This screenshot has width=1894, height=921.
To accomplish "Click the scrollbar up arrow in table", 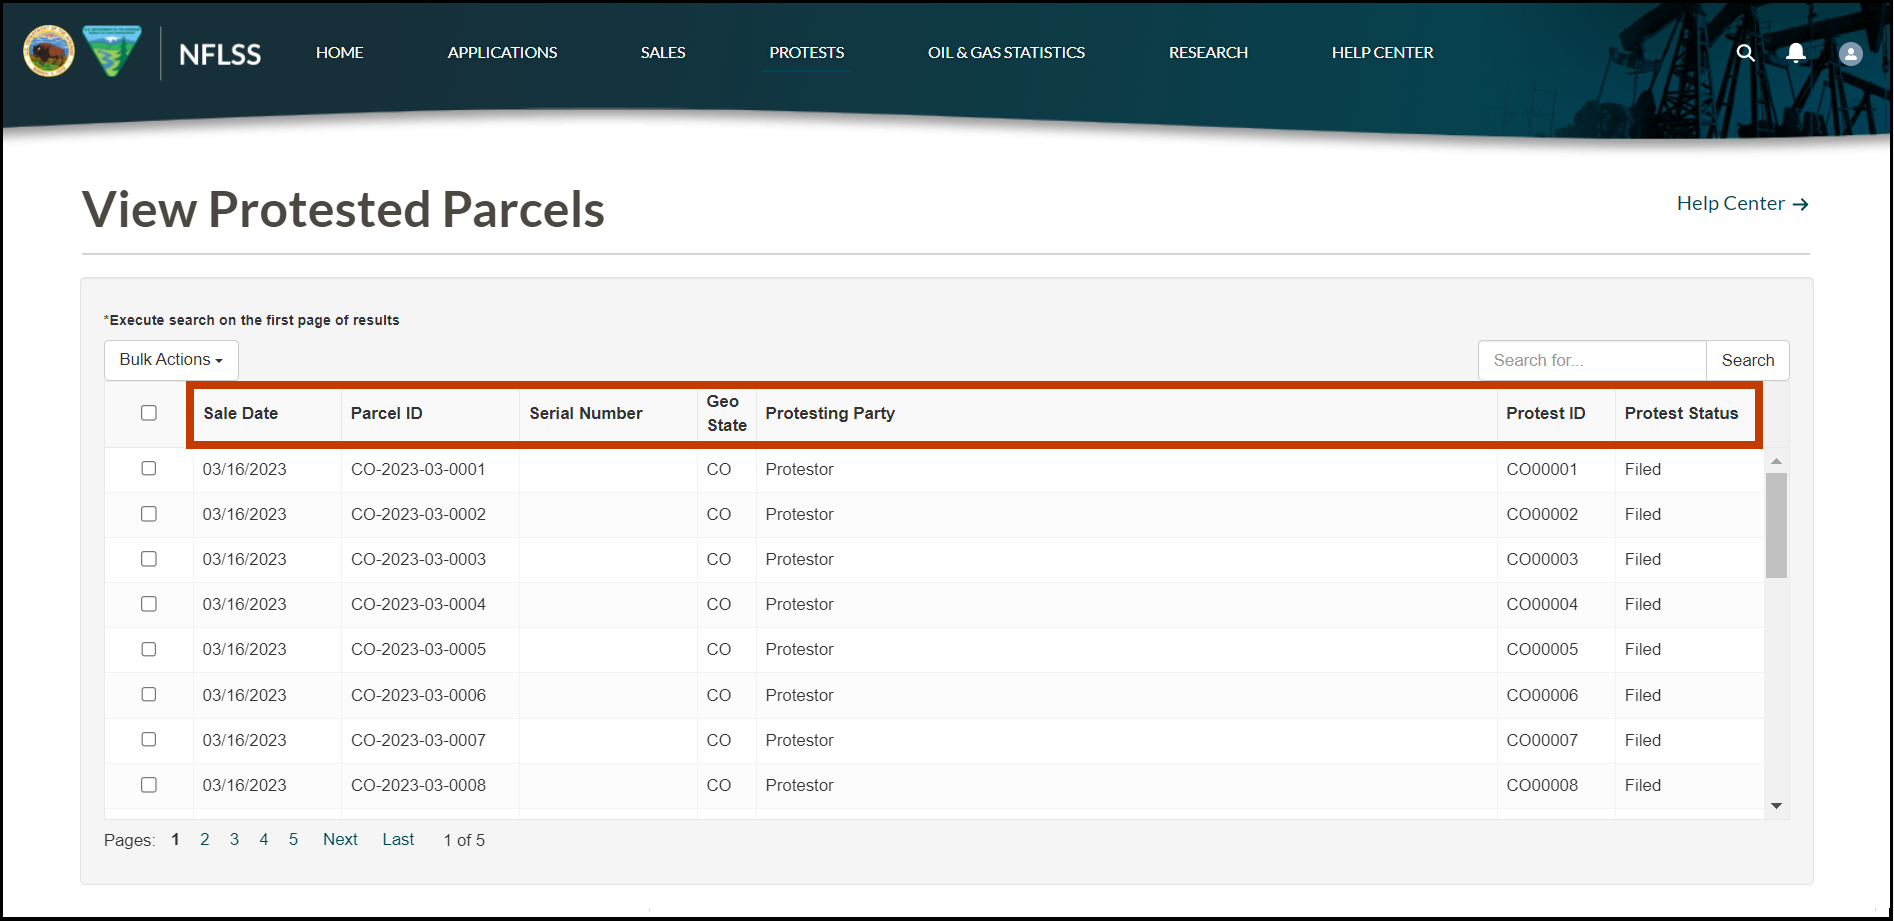I will [x=1776, y=461].
